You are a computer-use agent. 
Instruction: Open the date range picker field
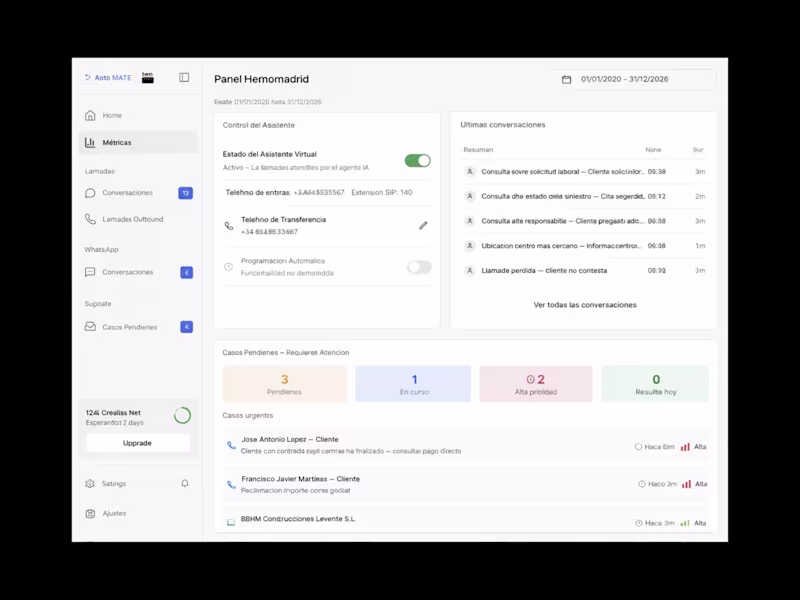coord(635,79)
